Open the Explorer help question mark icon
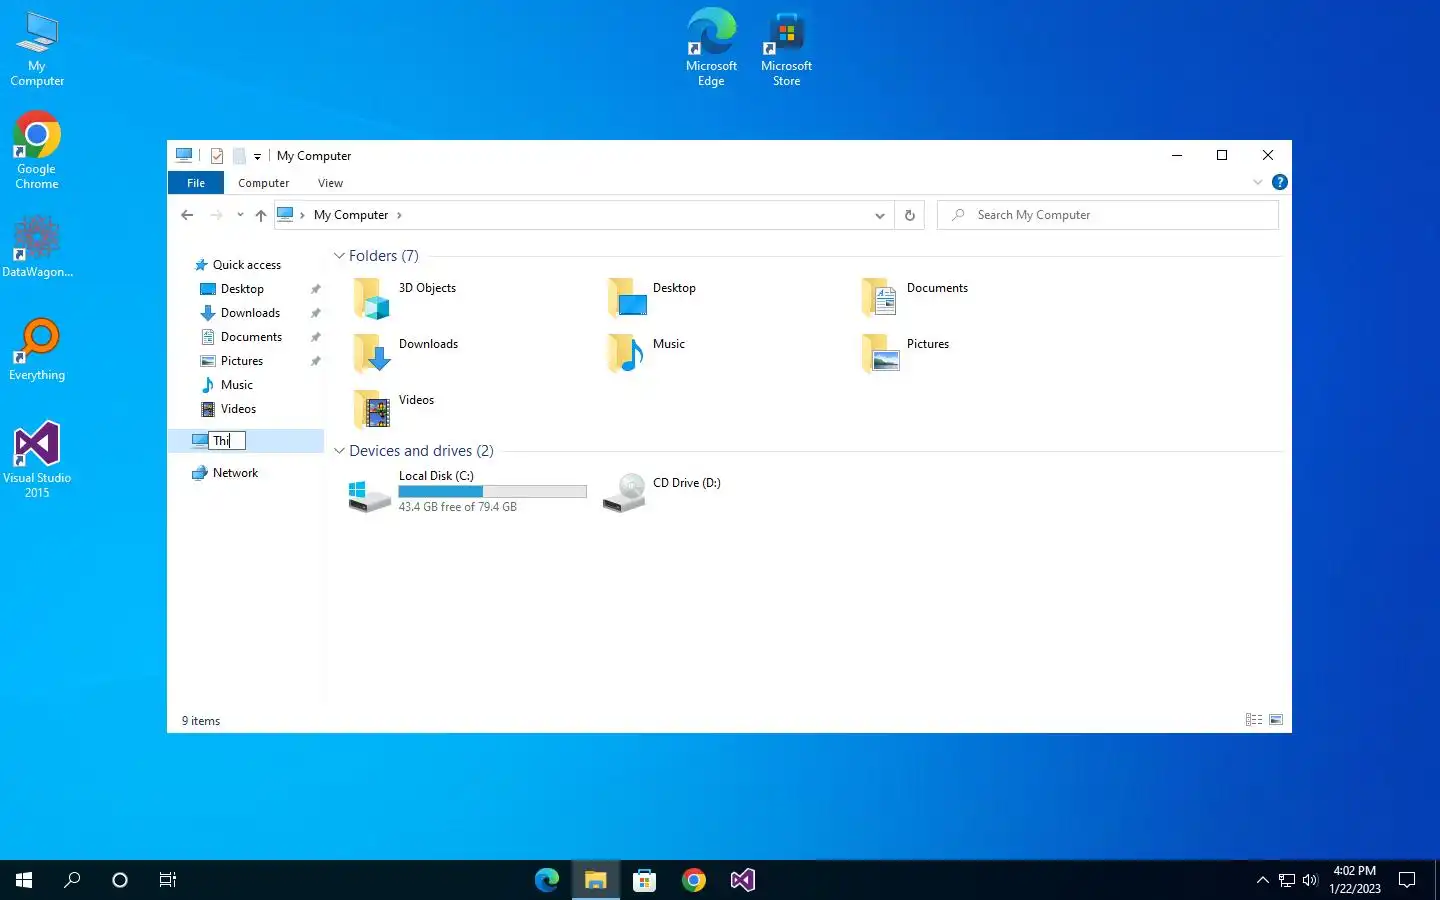The width and height of the screenshot is (1440, 900). [1279, 182]
